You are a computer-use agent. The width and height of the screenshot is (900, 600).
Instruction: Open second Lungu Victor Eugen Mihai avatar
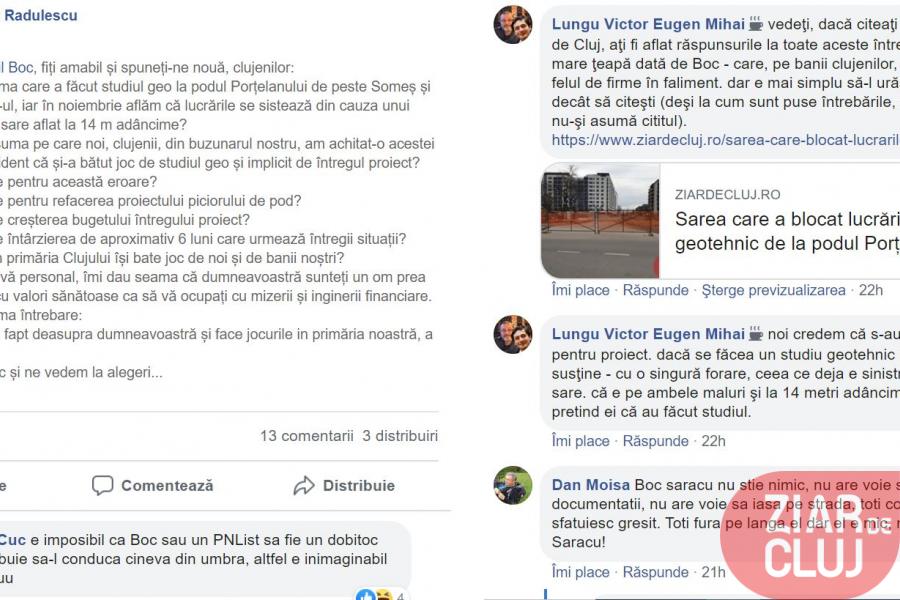pos(513,334)
